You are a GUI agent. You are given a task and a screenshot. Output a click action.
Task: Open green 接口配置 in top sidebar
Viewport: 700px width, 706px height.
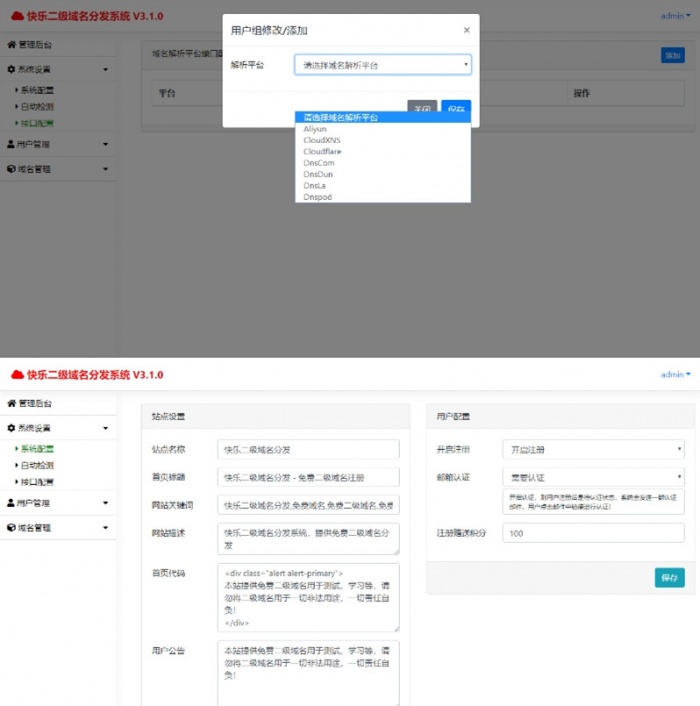37,123
